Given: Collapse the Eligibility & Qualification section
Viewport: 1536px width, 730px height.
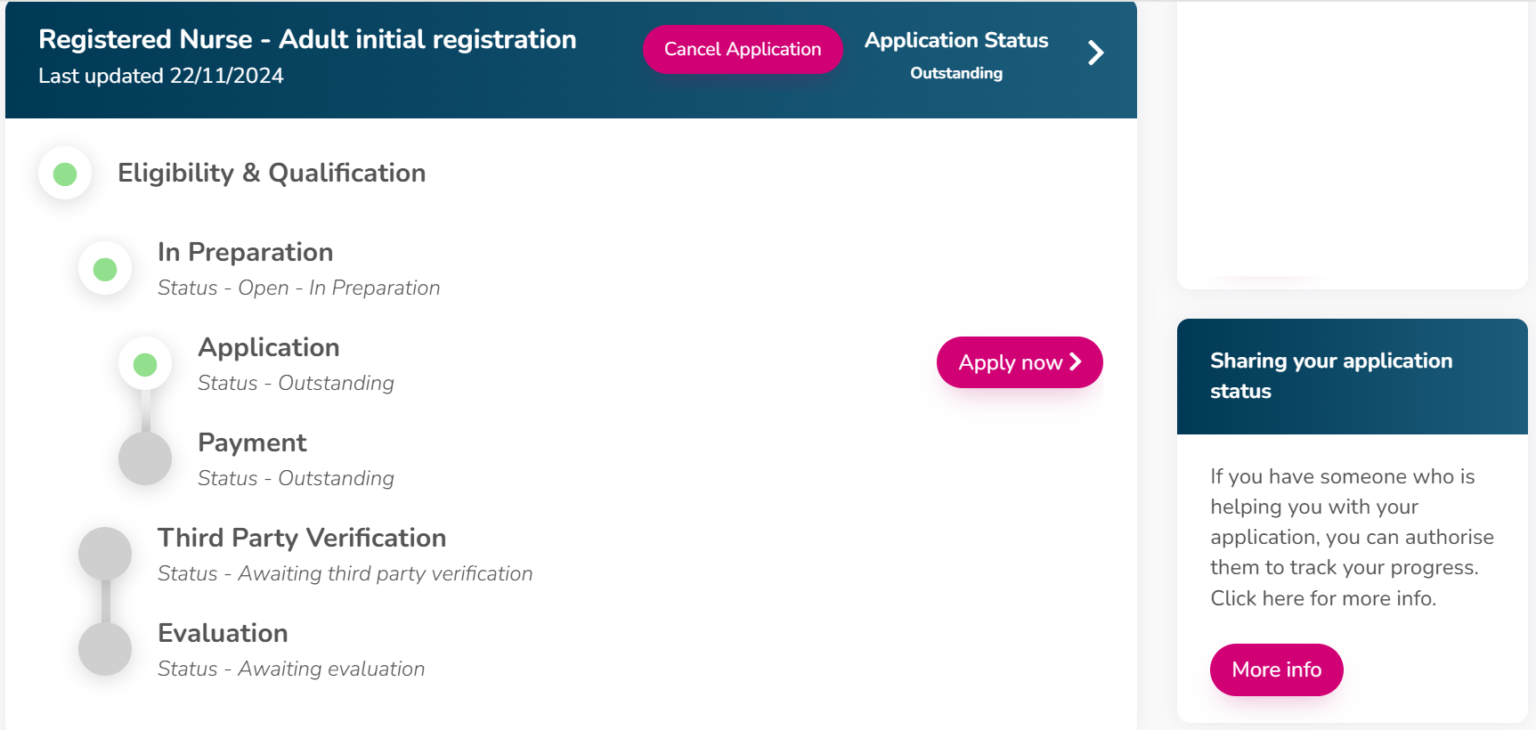Looking at the screenshot, I should pyautogui.click(x=271, y=173).
